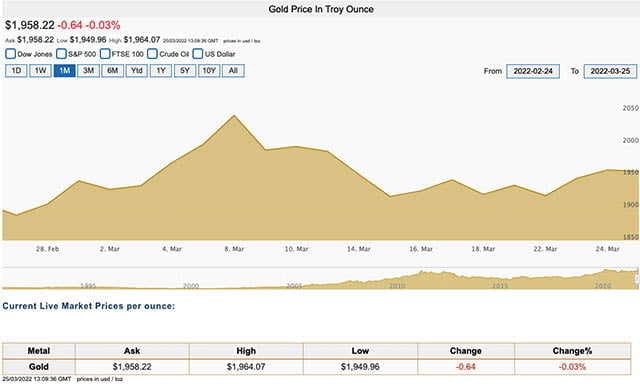Viewport: 640px width, 388px height.
Task: Click 2000 in the navigator timeline
Action: 191,286
